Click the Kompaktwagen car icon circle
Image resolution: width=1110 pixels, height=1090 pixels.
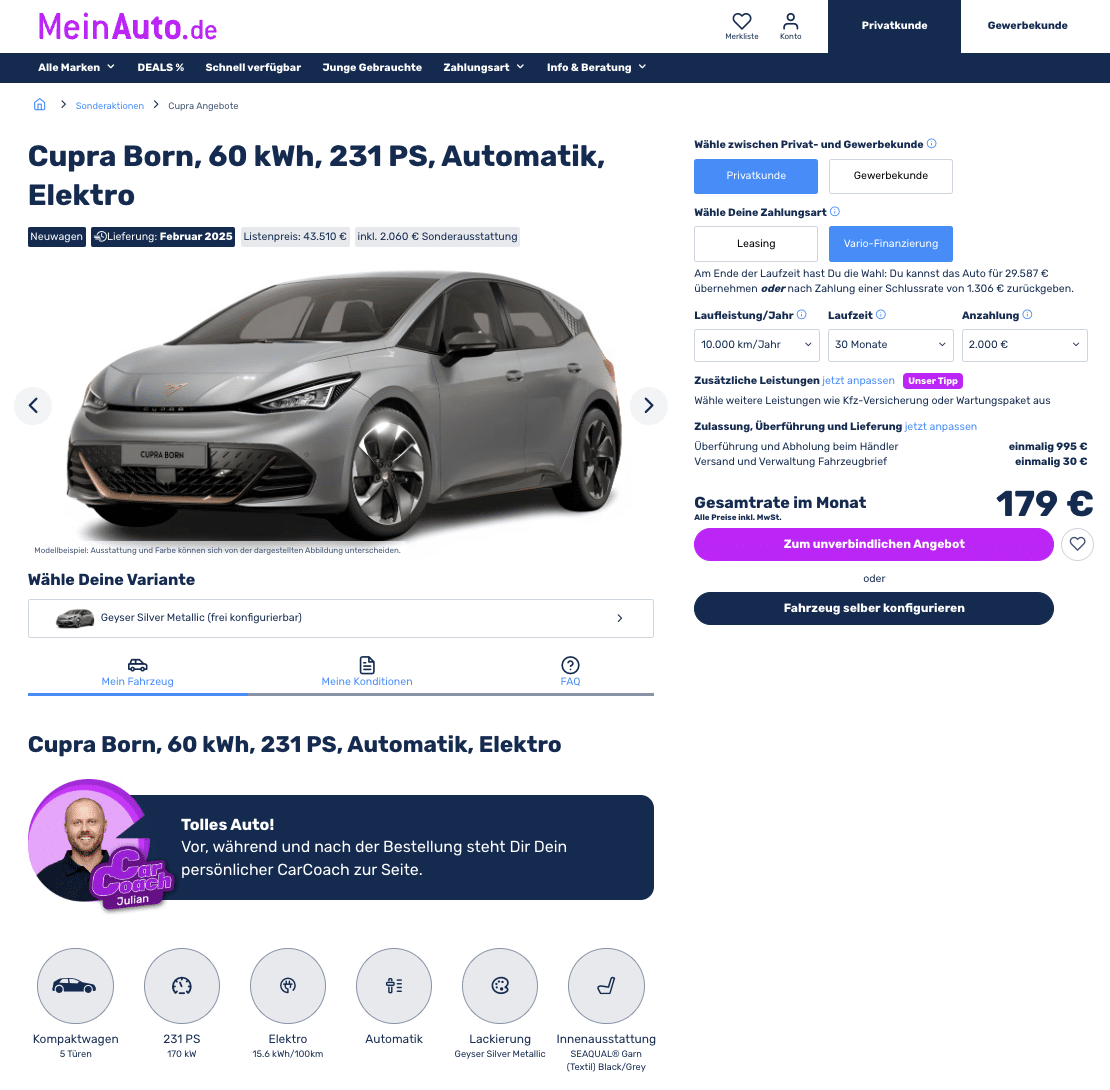(75, 985)
